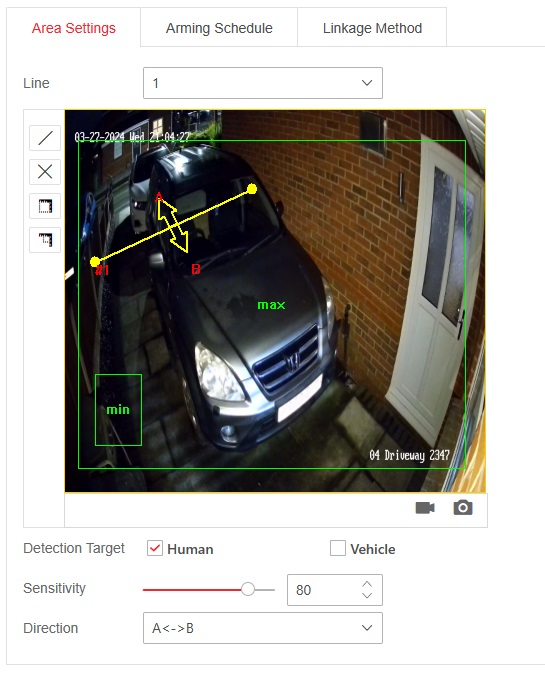The height and width of the screenshot is (673, 545).
Task: Open the Direction A<->B dropdown
Action: tap(263, 628)
